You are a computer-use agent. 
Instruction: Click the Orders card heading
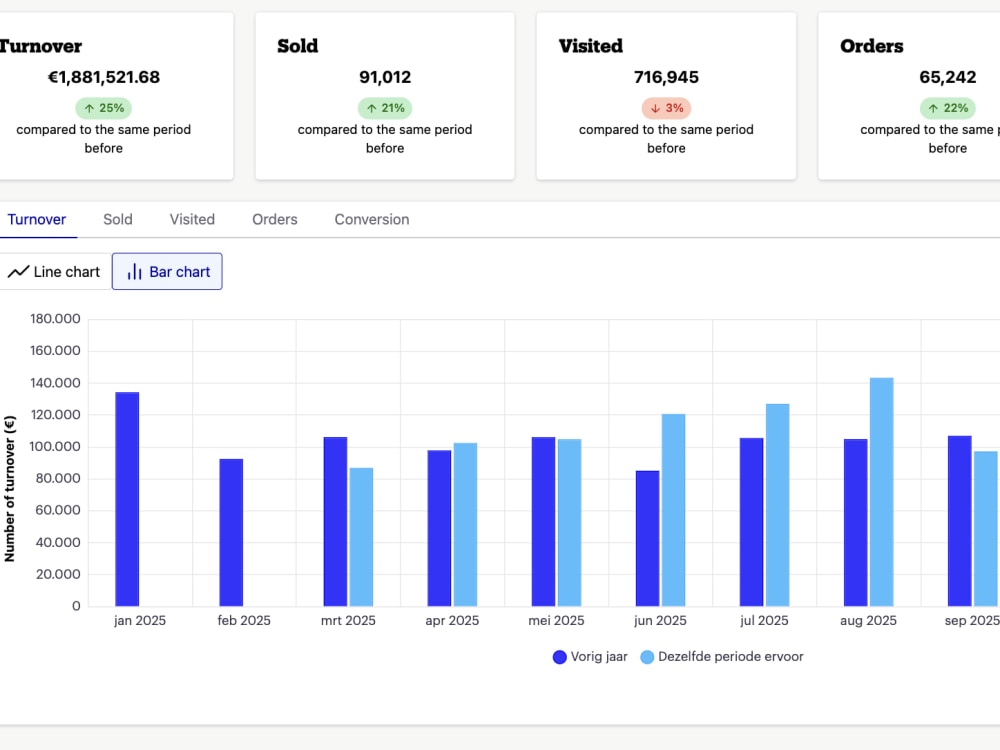(872, 46)
